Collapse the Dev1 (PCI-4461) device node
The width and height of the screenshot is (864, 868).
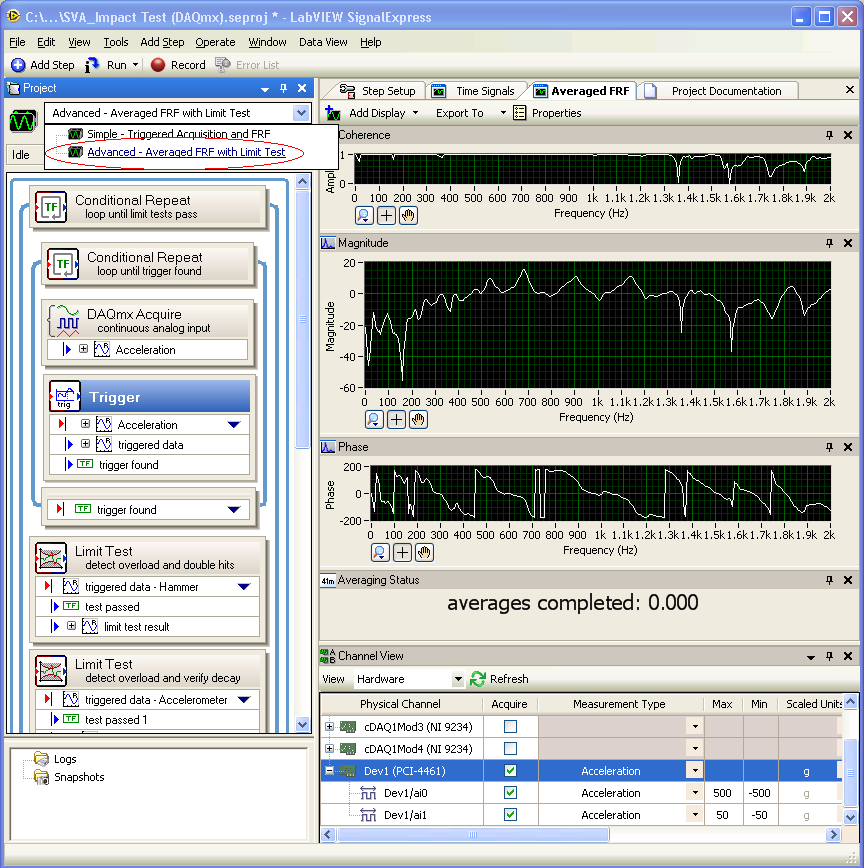click(x=329, y=771)
